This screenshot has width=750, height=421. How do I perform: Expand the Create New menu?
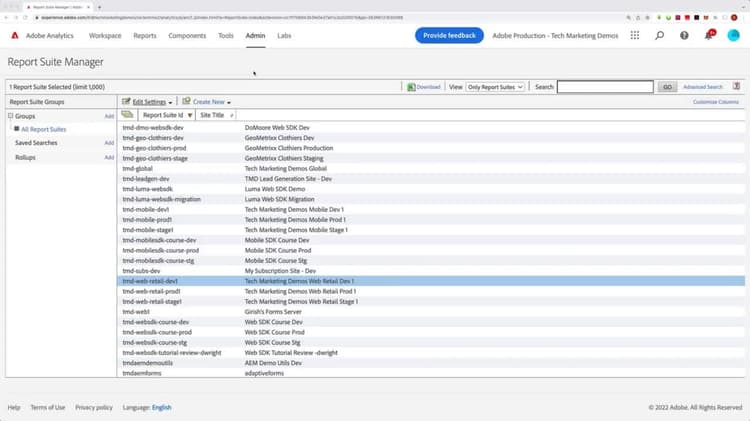[x=209, y=102]
